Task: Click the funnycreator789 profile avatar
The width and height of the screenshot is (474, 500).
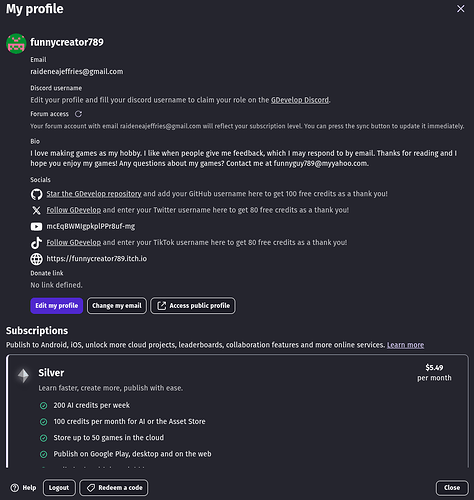Action: pos(16,43)
